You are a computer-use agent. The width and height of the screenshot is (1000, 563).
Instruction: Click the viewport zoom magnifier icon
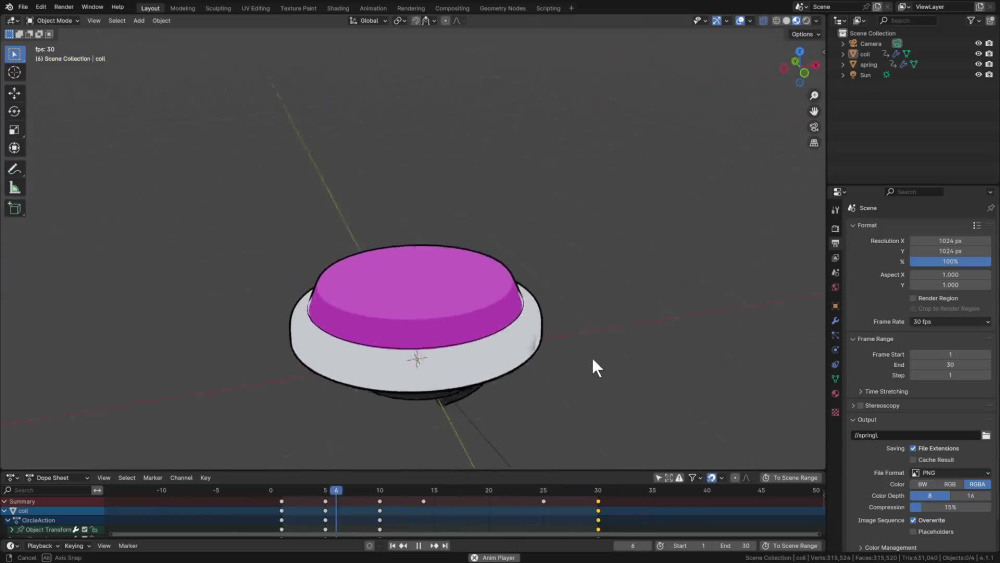pyautogui.click(x=814, y=96)
